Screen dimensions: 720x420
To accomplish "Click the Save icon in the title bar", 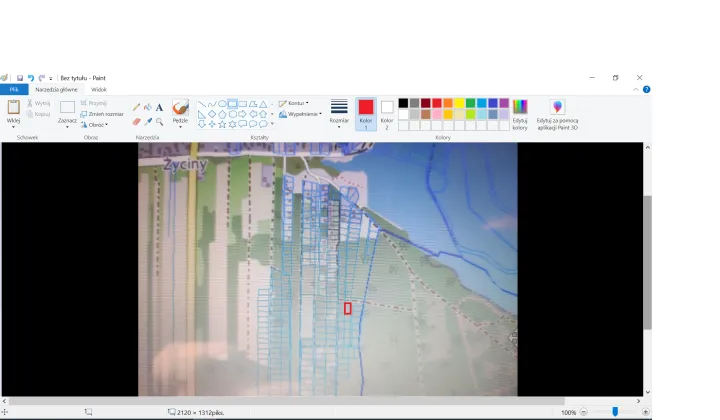I will pos(20,78).
